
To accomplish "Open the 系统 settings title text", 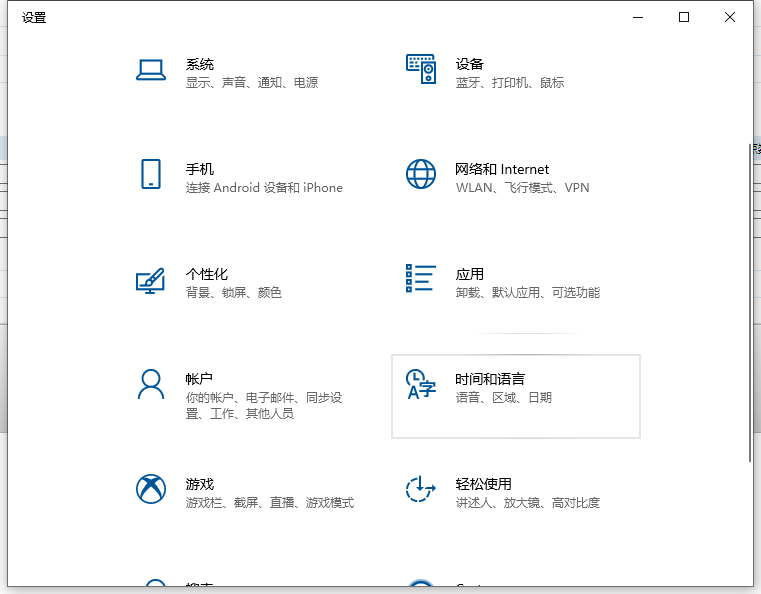I will click(x=199, y=64).
